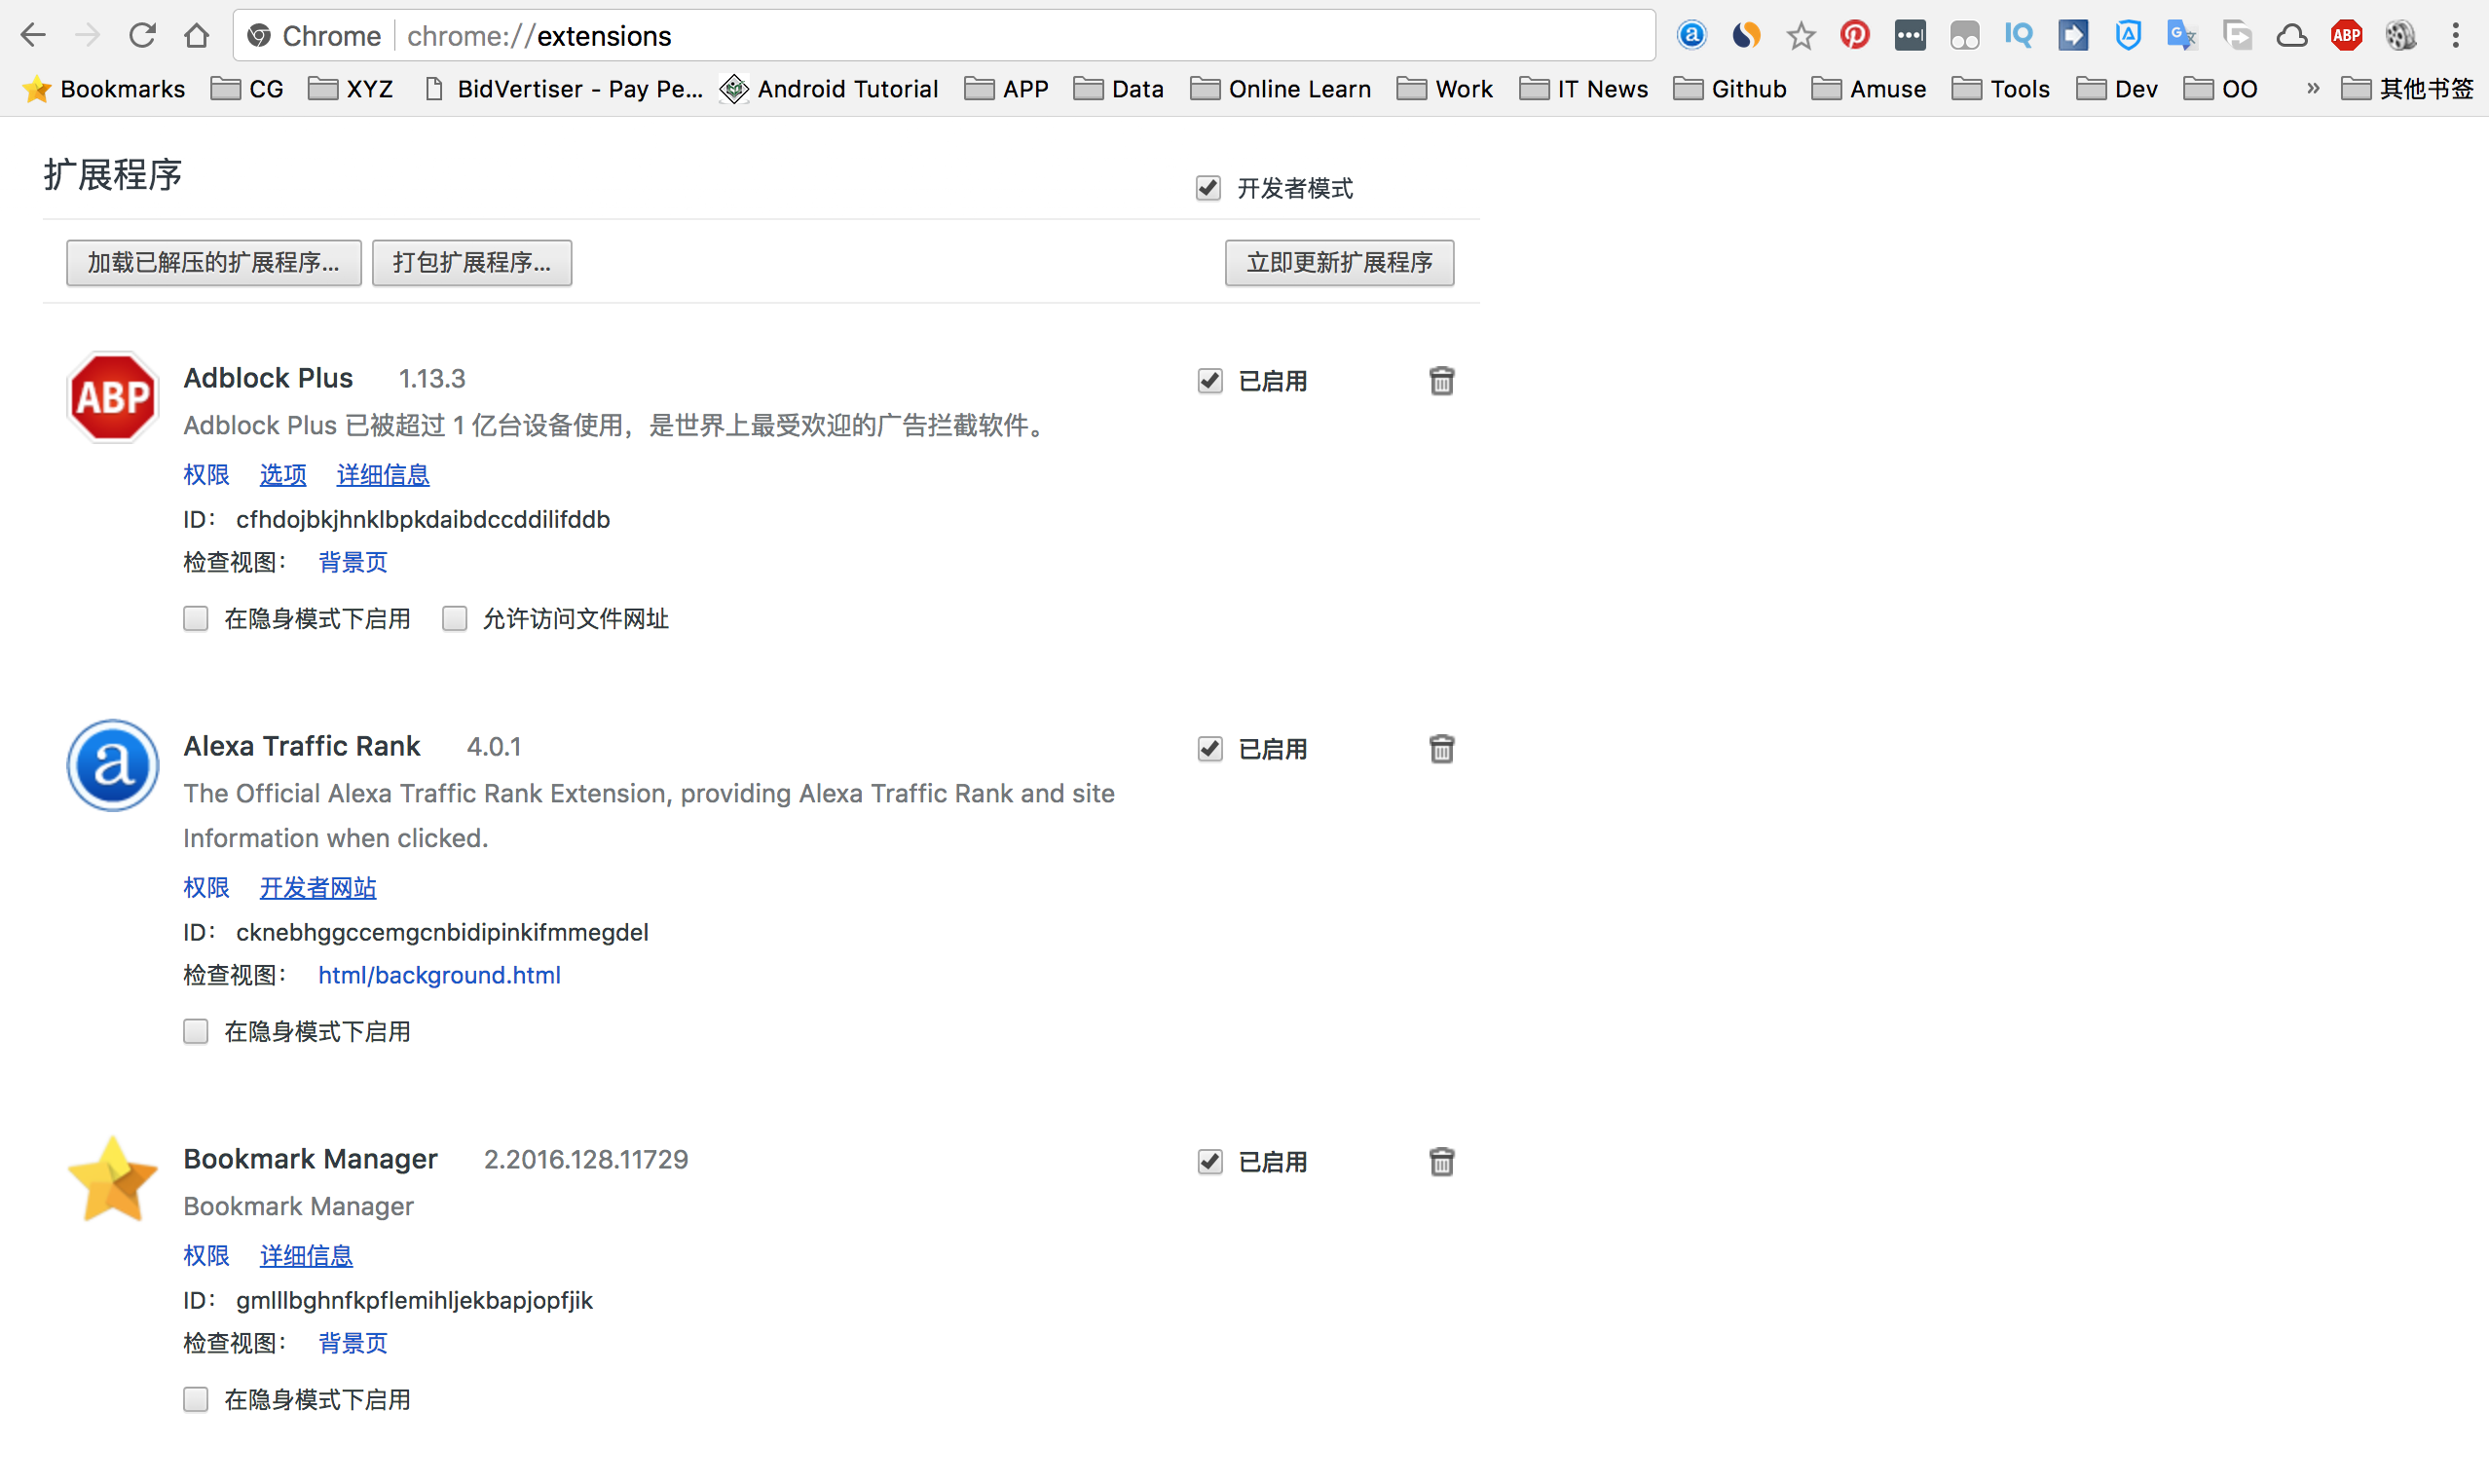Click the grayed Tampermonkey toolbar icon
Viewport: 2489px width, 1484px height.
1964,36
